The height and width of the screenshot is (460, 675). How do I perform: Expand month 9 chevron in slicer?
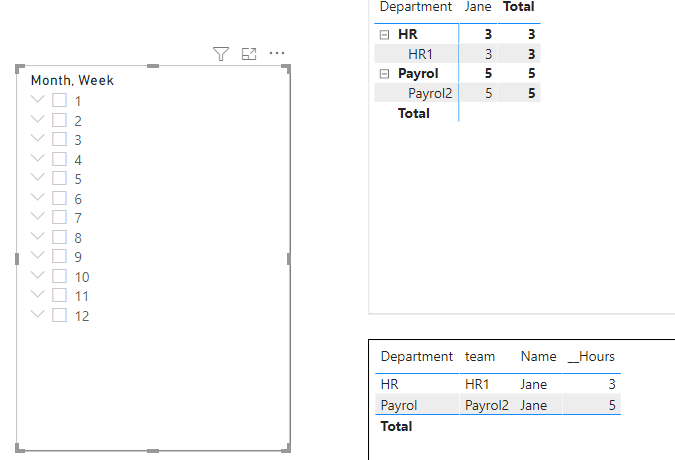pos(38,255)
